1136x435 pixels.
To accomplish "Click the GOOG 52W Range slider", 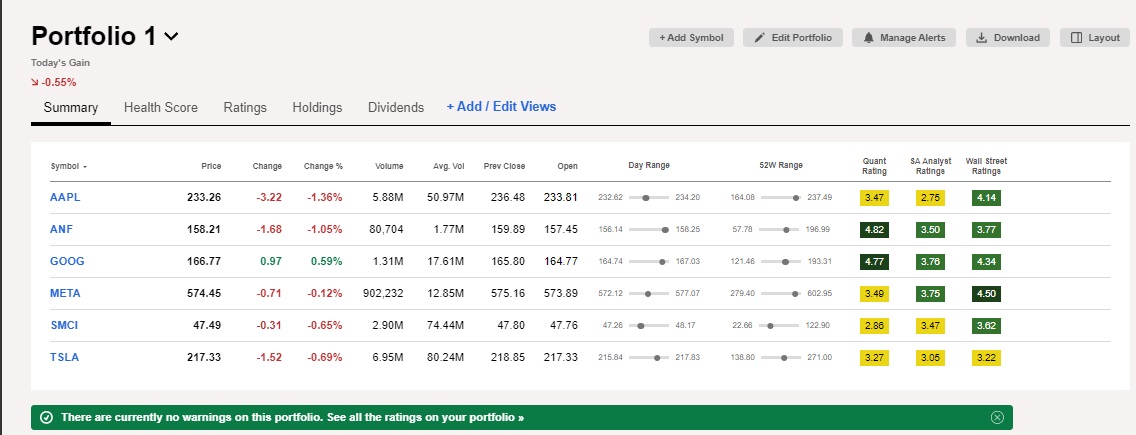I will coord(781,262).
